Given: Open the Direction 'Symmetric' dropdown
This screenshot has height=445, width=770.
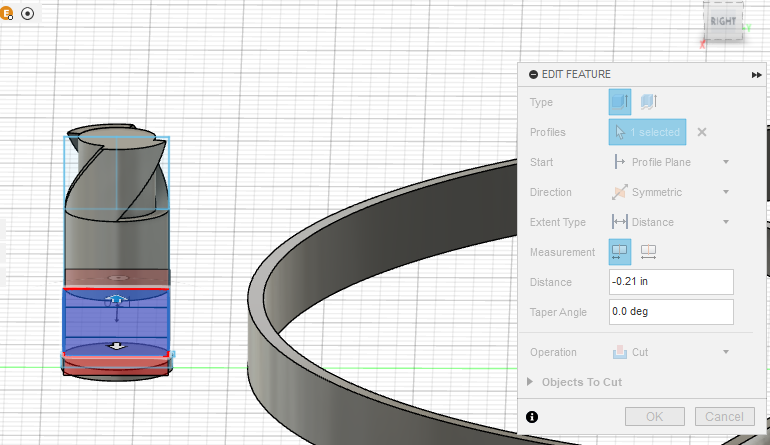Looking at the screenshot, I should [x=671, y=192].
